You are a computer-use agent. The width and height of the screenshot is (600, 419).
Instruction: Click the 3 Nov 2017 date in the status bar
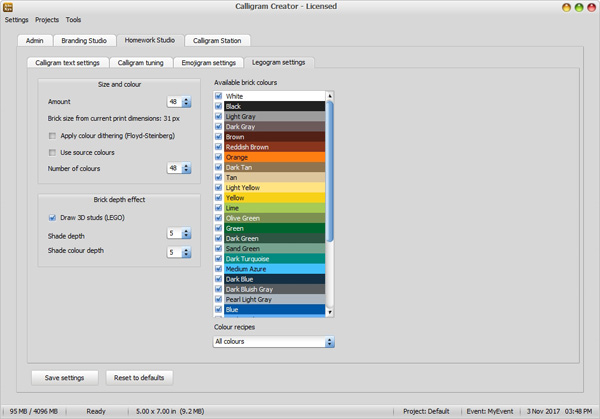click(543, 411)
